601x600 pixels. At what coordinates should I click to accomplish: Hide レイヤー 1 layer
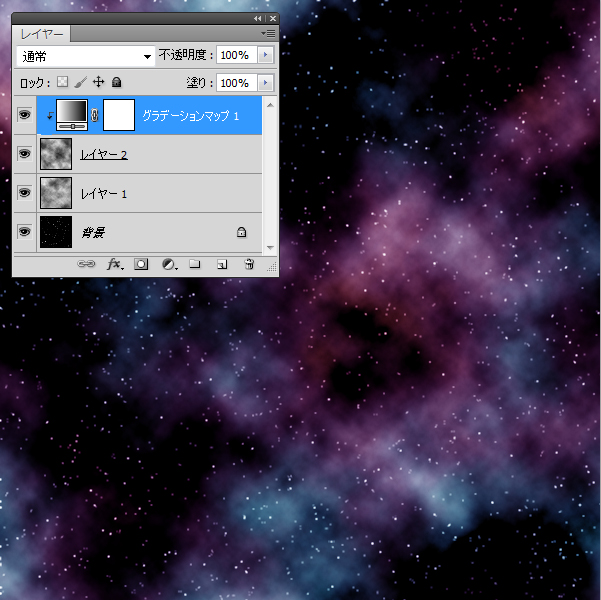25,192
